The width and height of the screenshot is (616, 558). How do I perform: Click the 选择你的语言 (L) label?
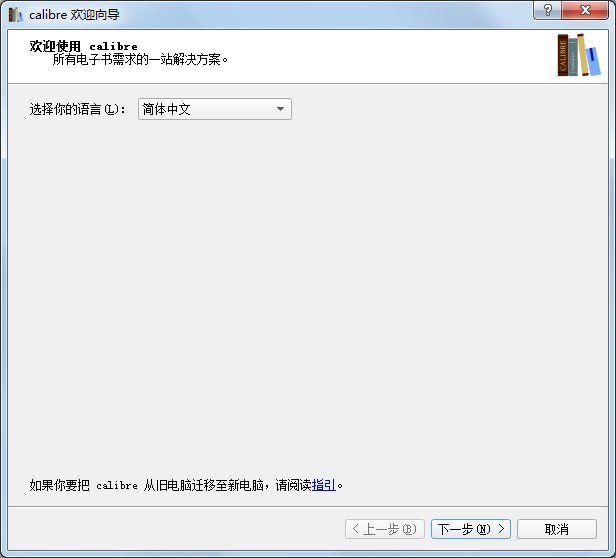point(77,109)
